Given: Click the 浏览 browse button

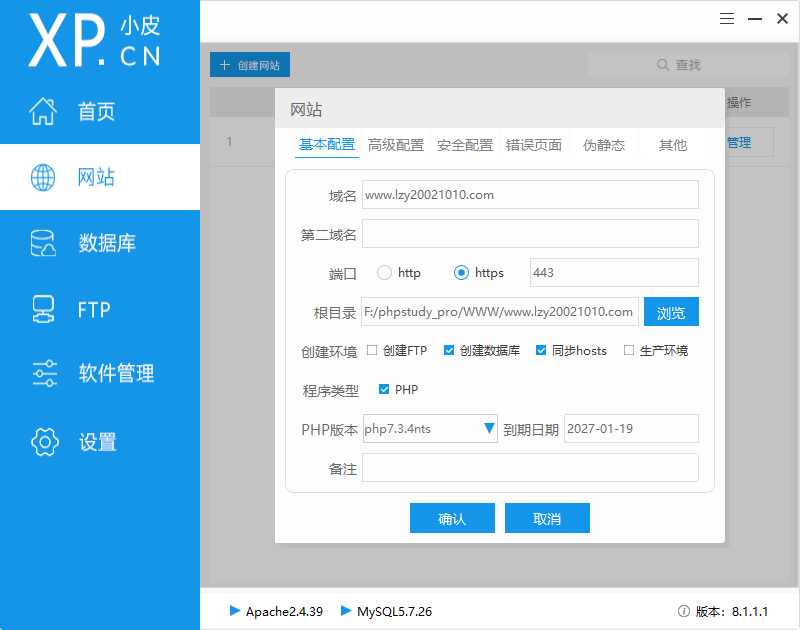Looking at the screenshot, I should point(671,312).
